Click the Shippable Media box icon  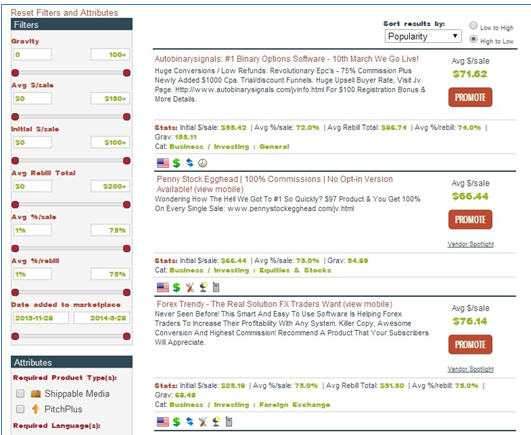pos(36,394)
